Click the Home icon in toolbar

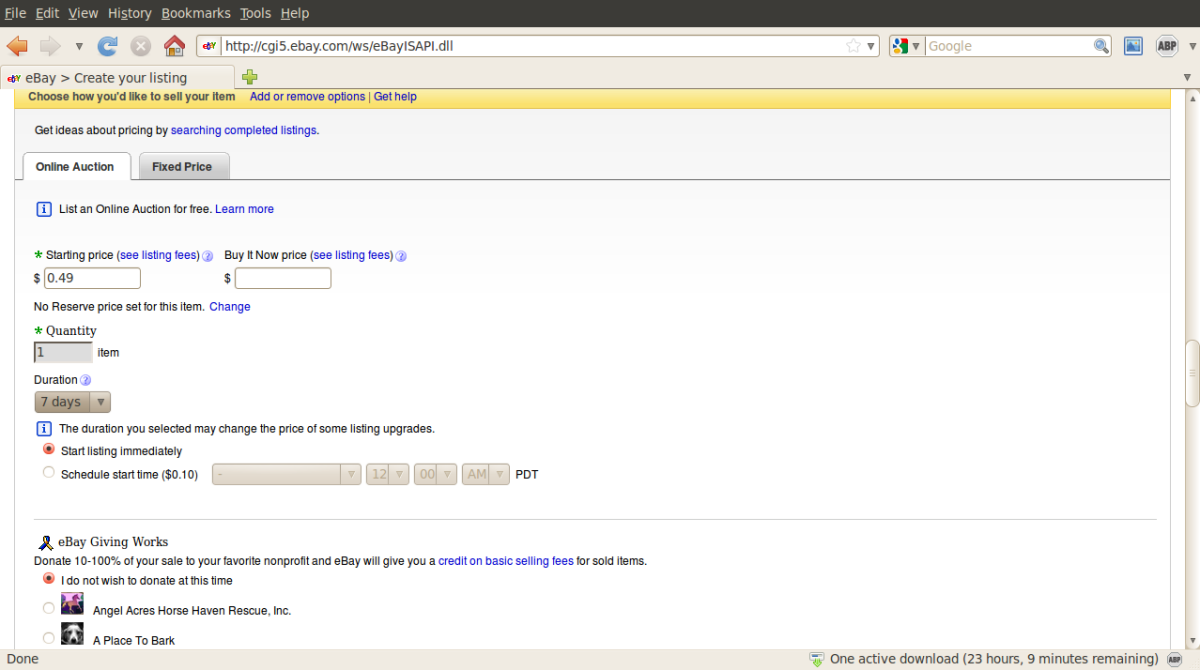[174, 45]
